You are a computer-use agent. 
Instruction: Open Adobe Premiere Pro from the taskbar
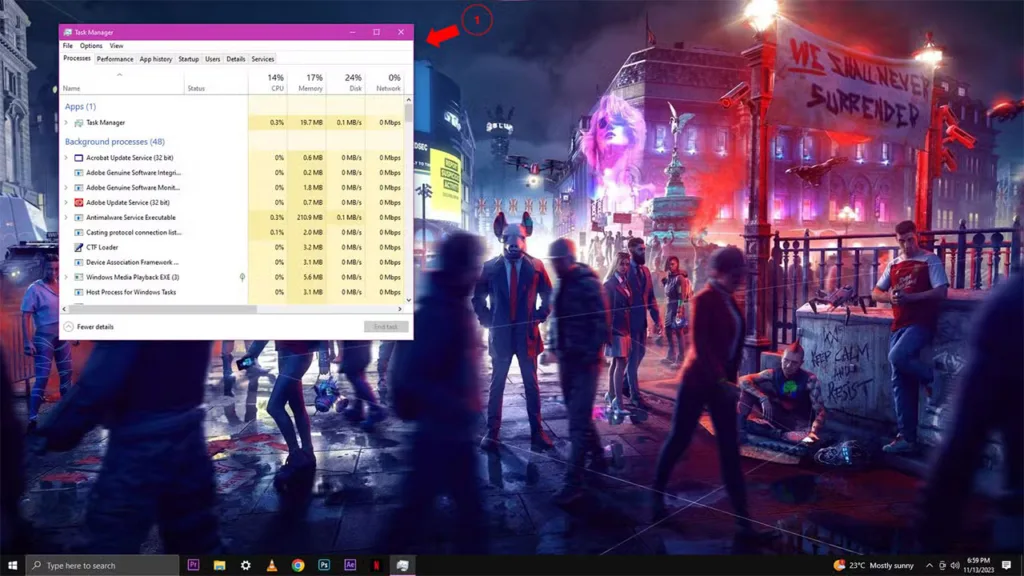point(193,565)
